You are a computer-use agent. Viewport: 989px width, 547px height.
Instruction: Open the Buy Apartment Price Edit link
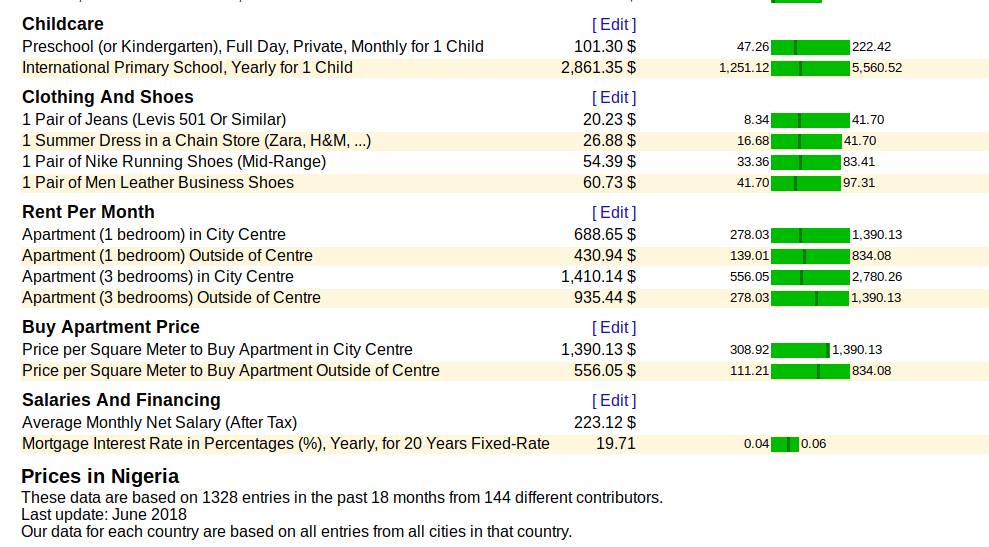pos(614,327)
